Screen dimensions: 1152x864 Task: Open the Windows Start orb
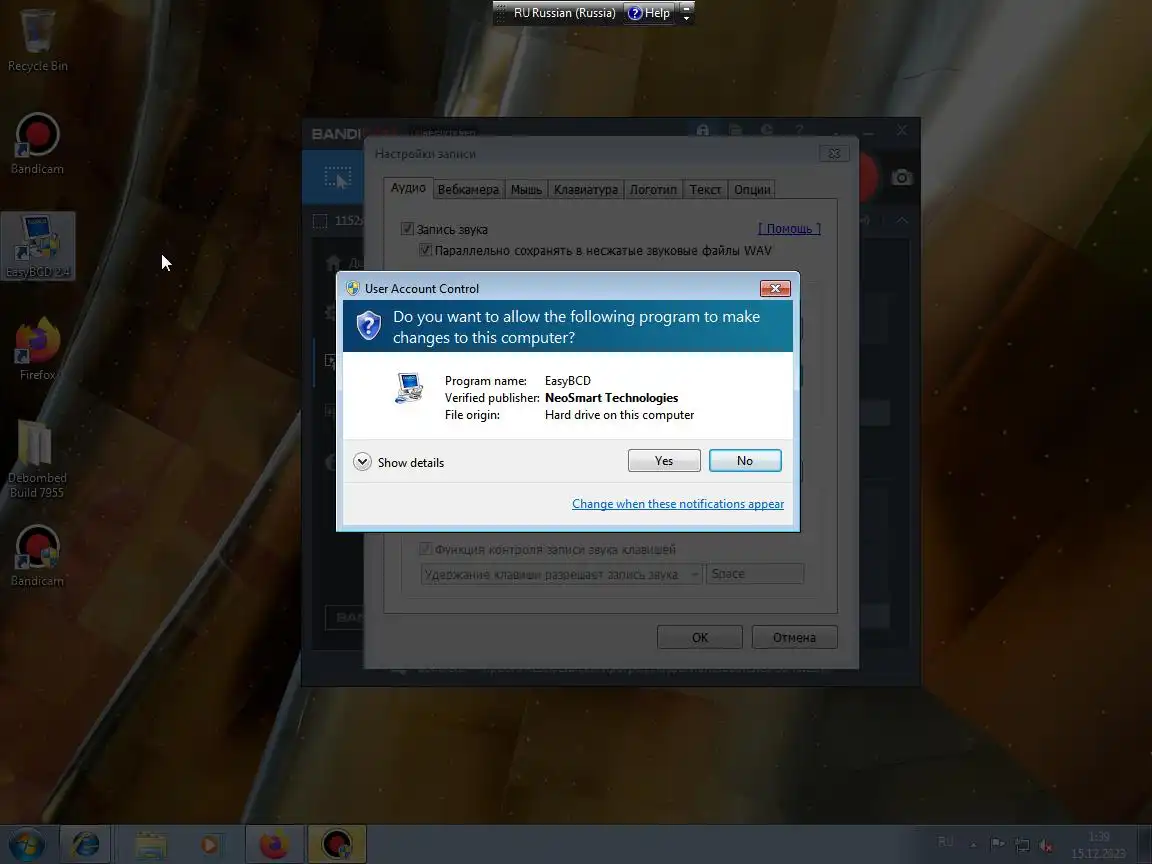point(26,844)
